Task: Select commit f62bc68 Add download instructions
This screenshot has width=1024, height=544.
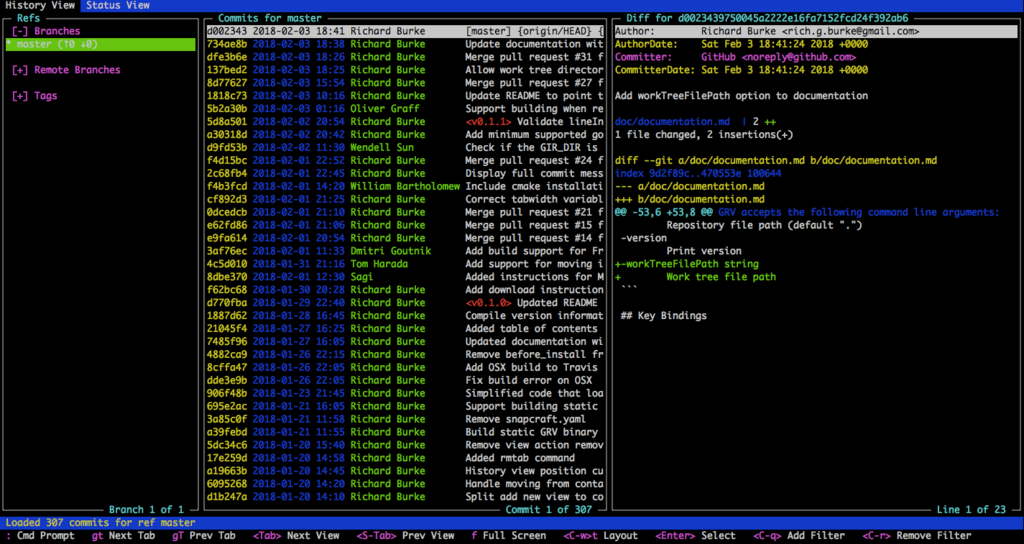Action: click(x=406, y=290)
